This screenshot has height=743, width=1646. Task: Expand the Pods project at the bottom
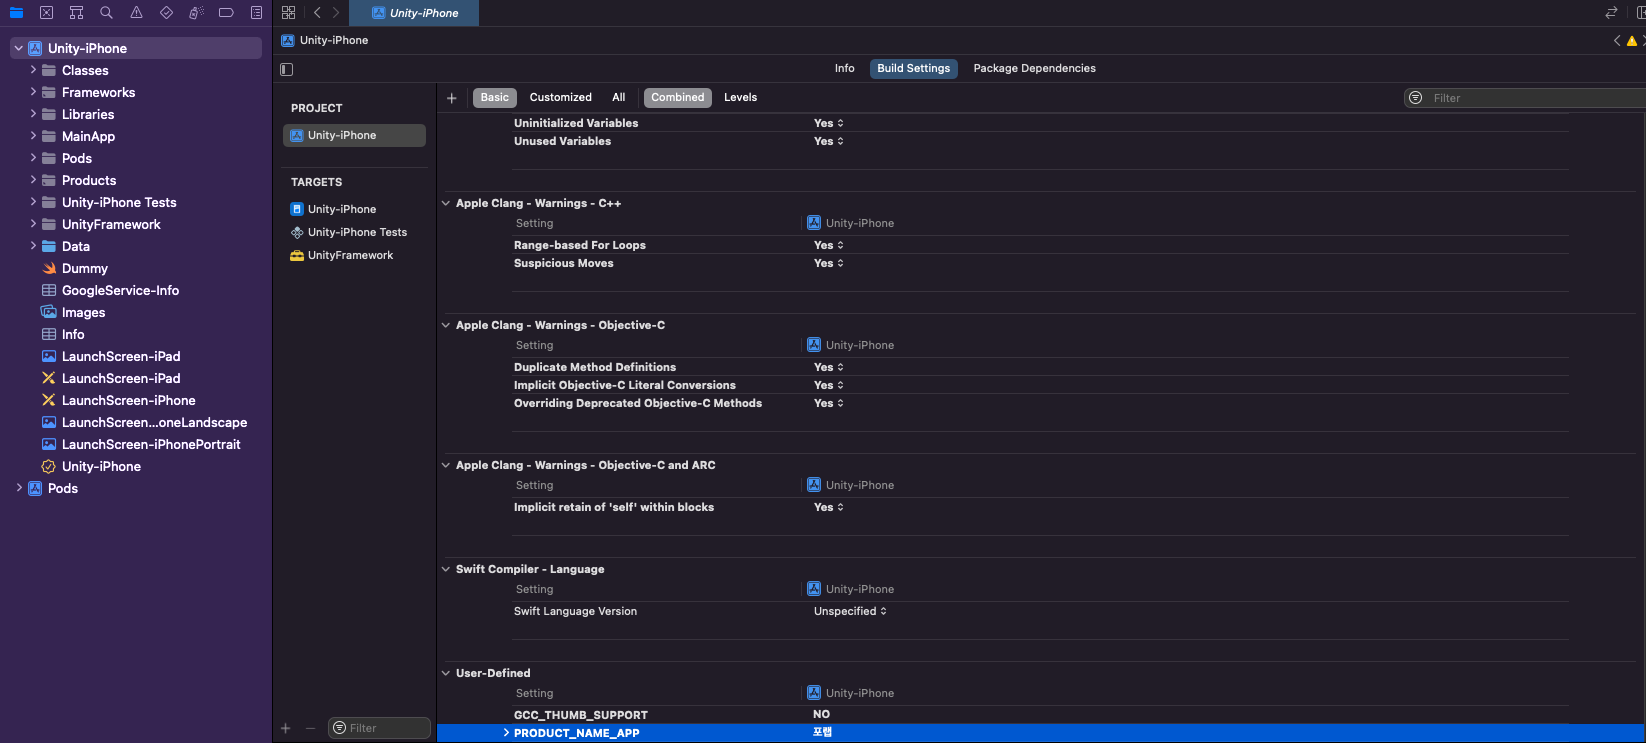[19, 488]
